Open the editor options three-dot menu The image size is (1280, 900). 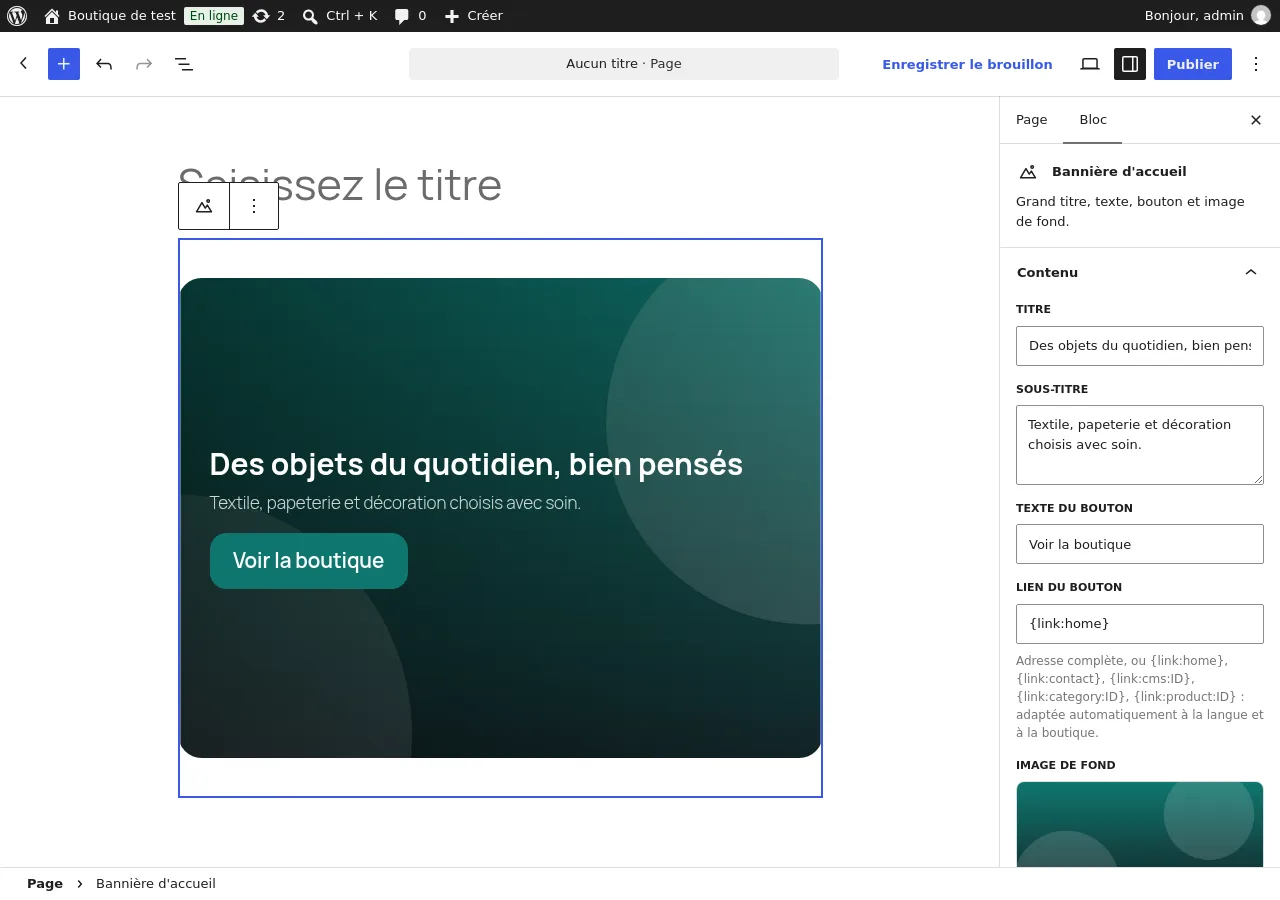coord(1256,64)
